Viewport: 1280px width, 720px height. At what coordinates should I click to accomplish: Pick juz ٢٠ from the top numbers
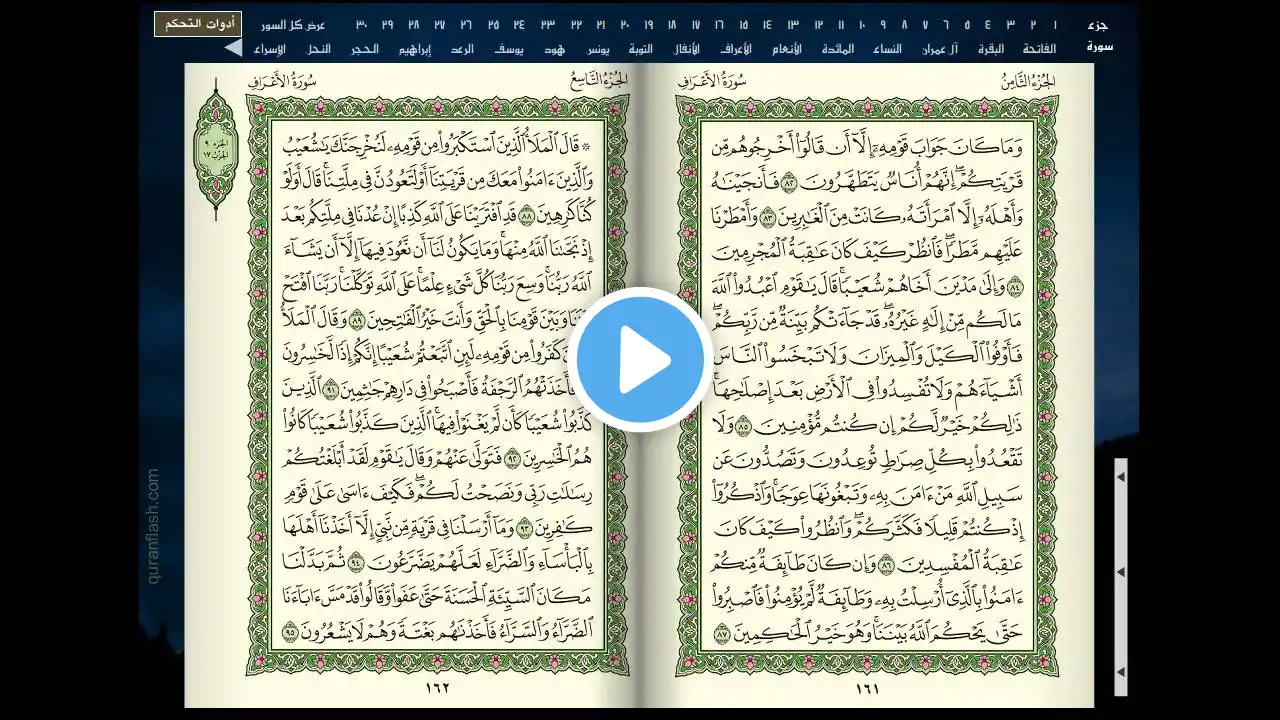click(x=624, y=24)
